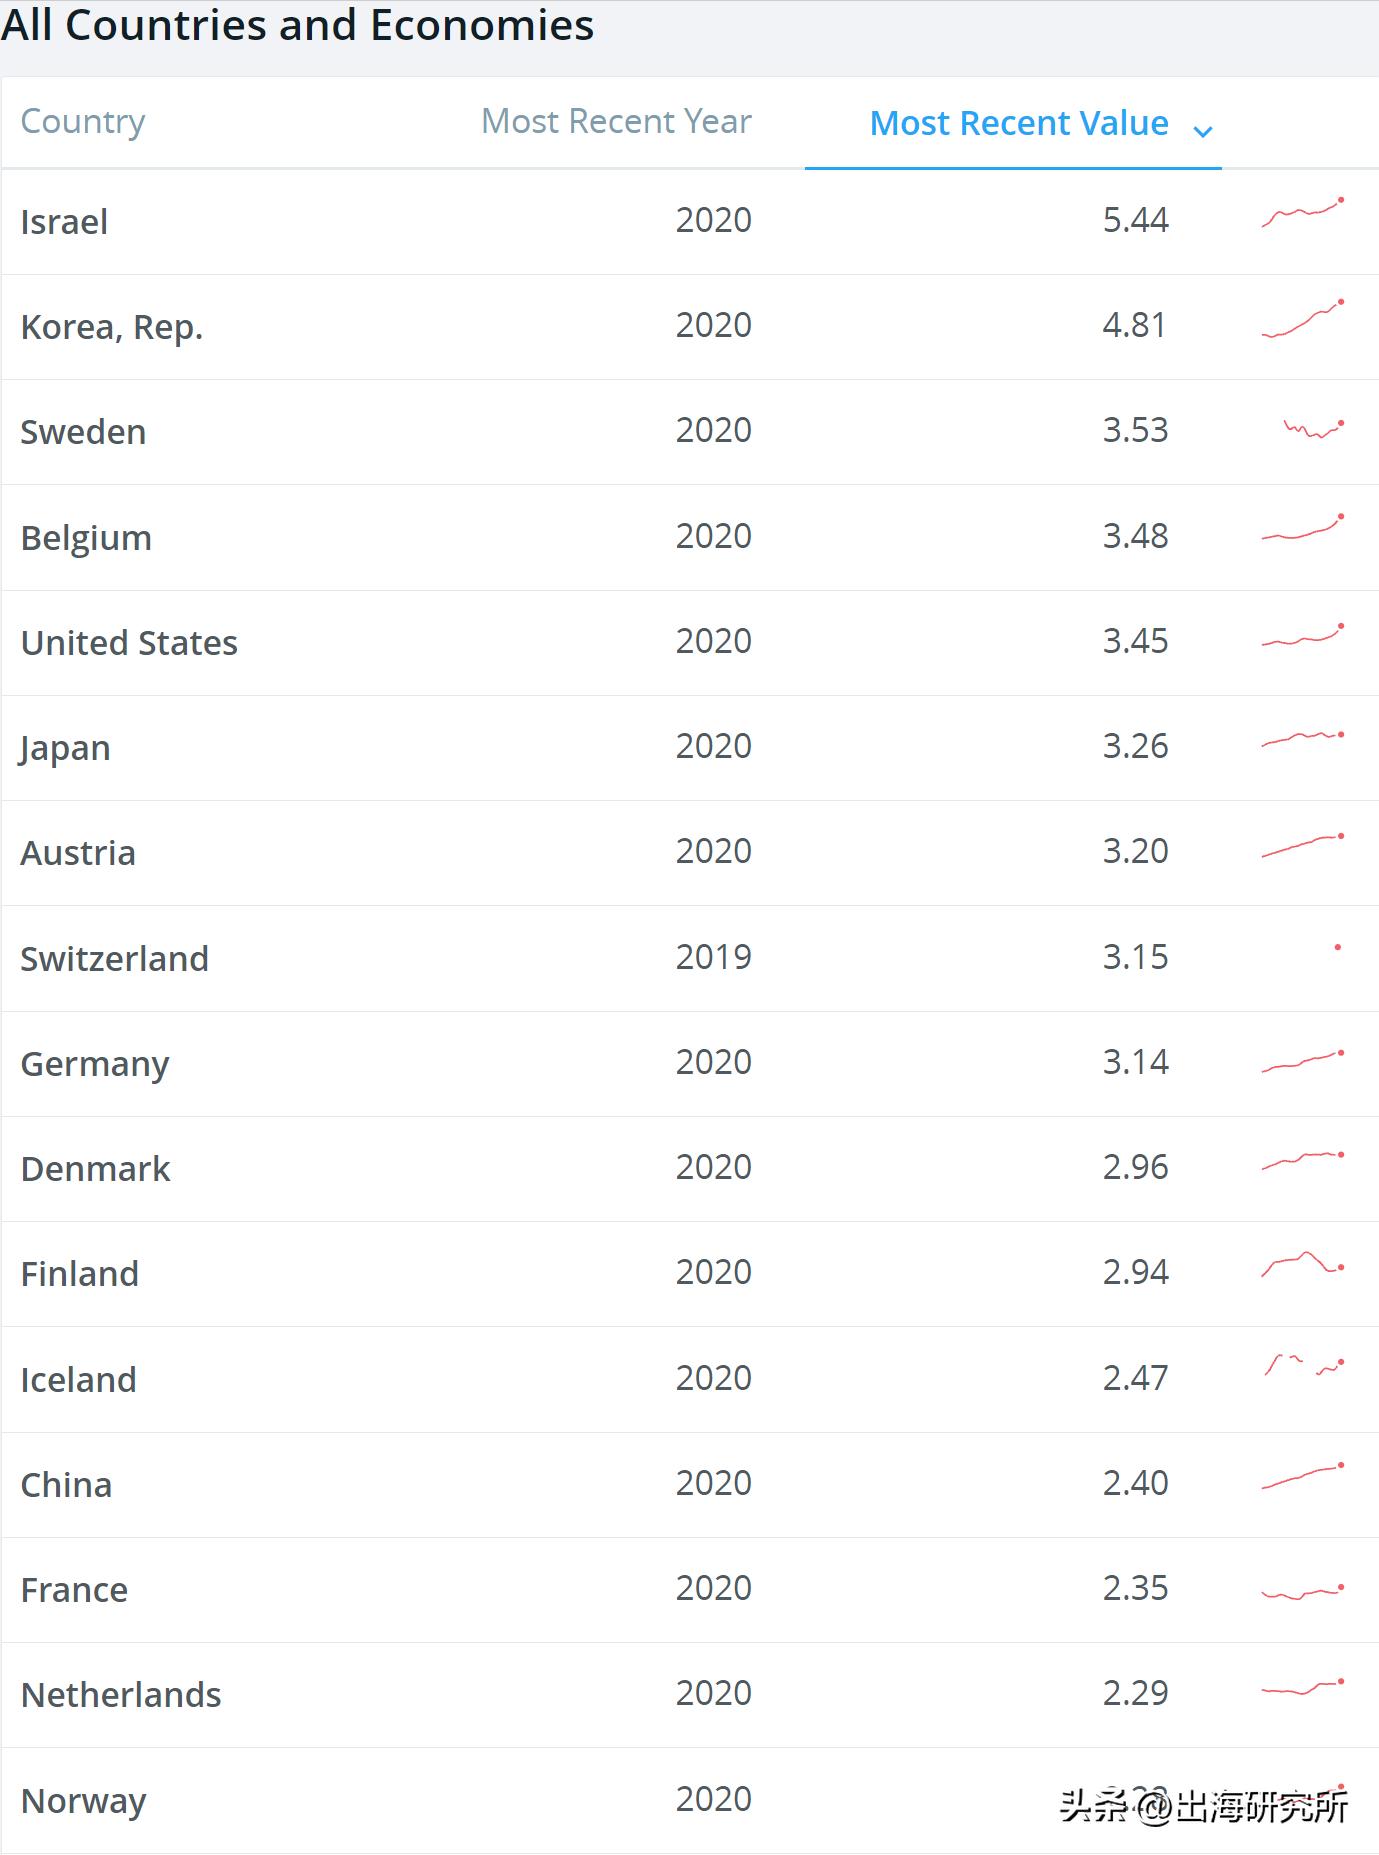
Task: Click the Norway country name
Action: click(84, 1801)
